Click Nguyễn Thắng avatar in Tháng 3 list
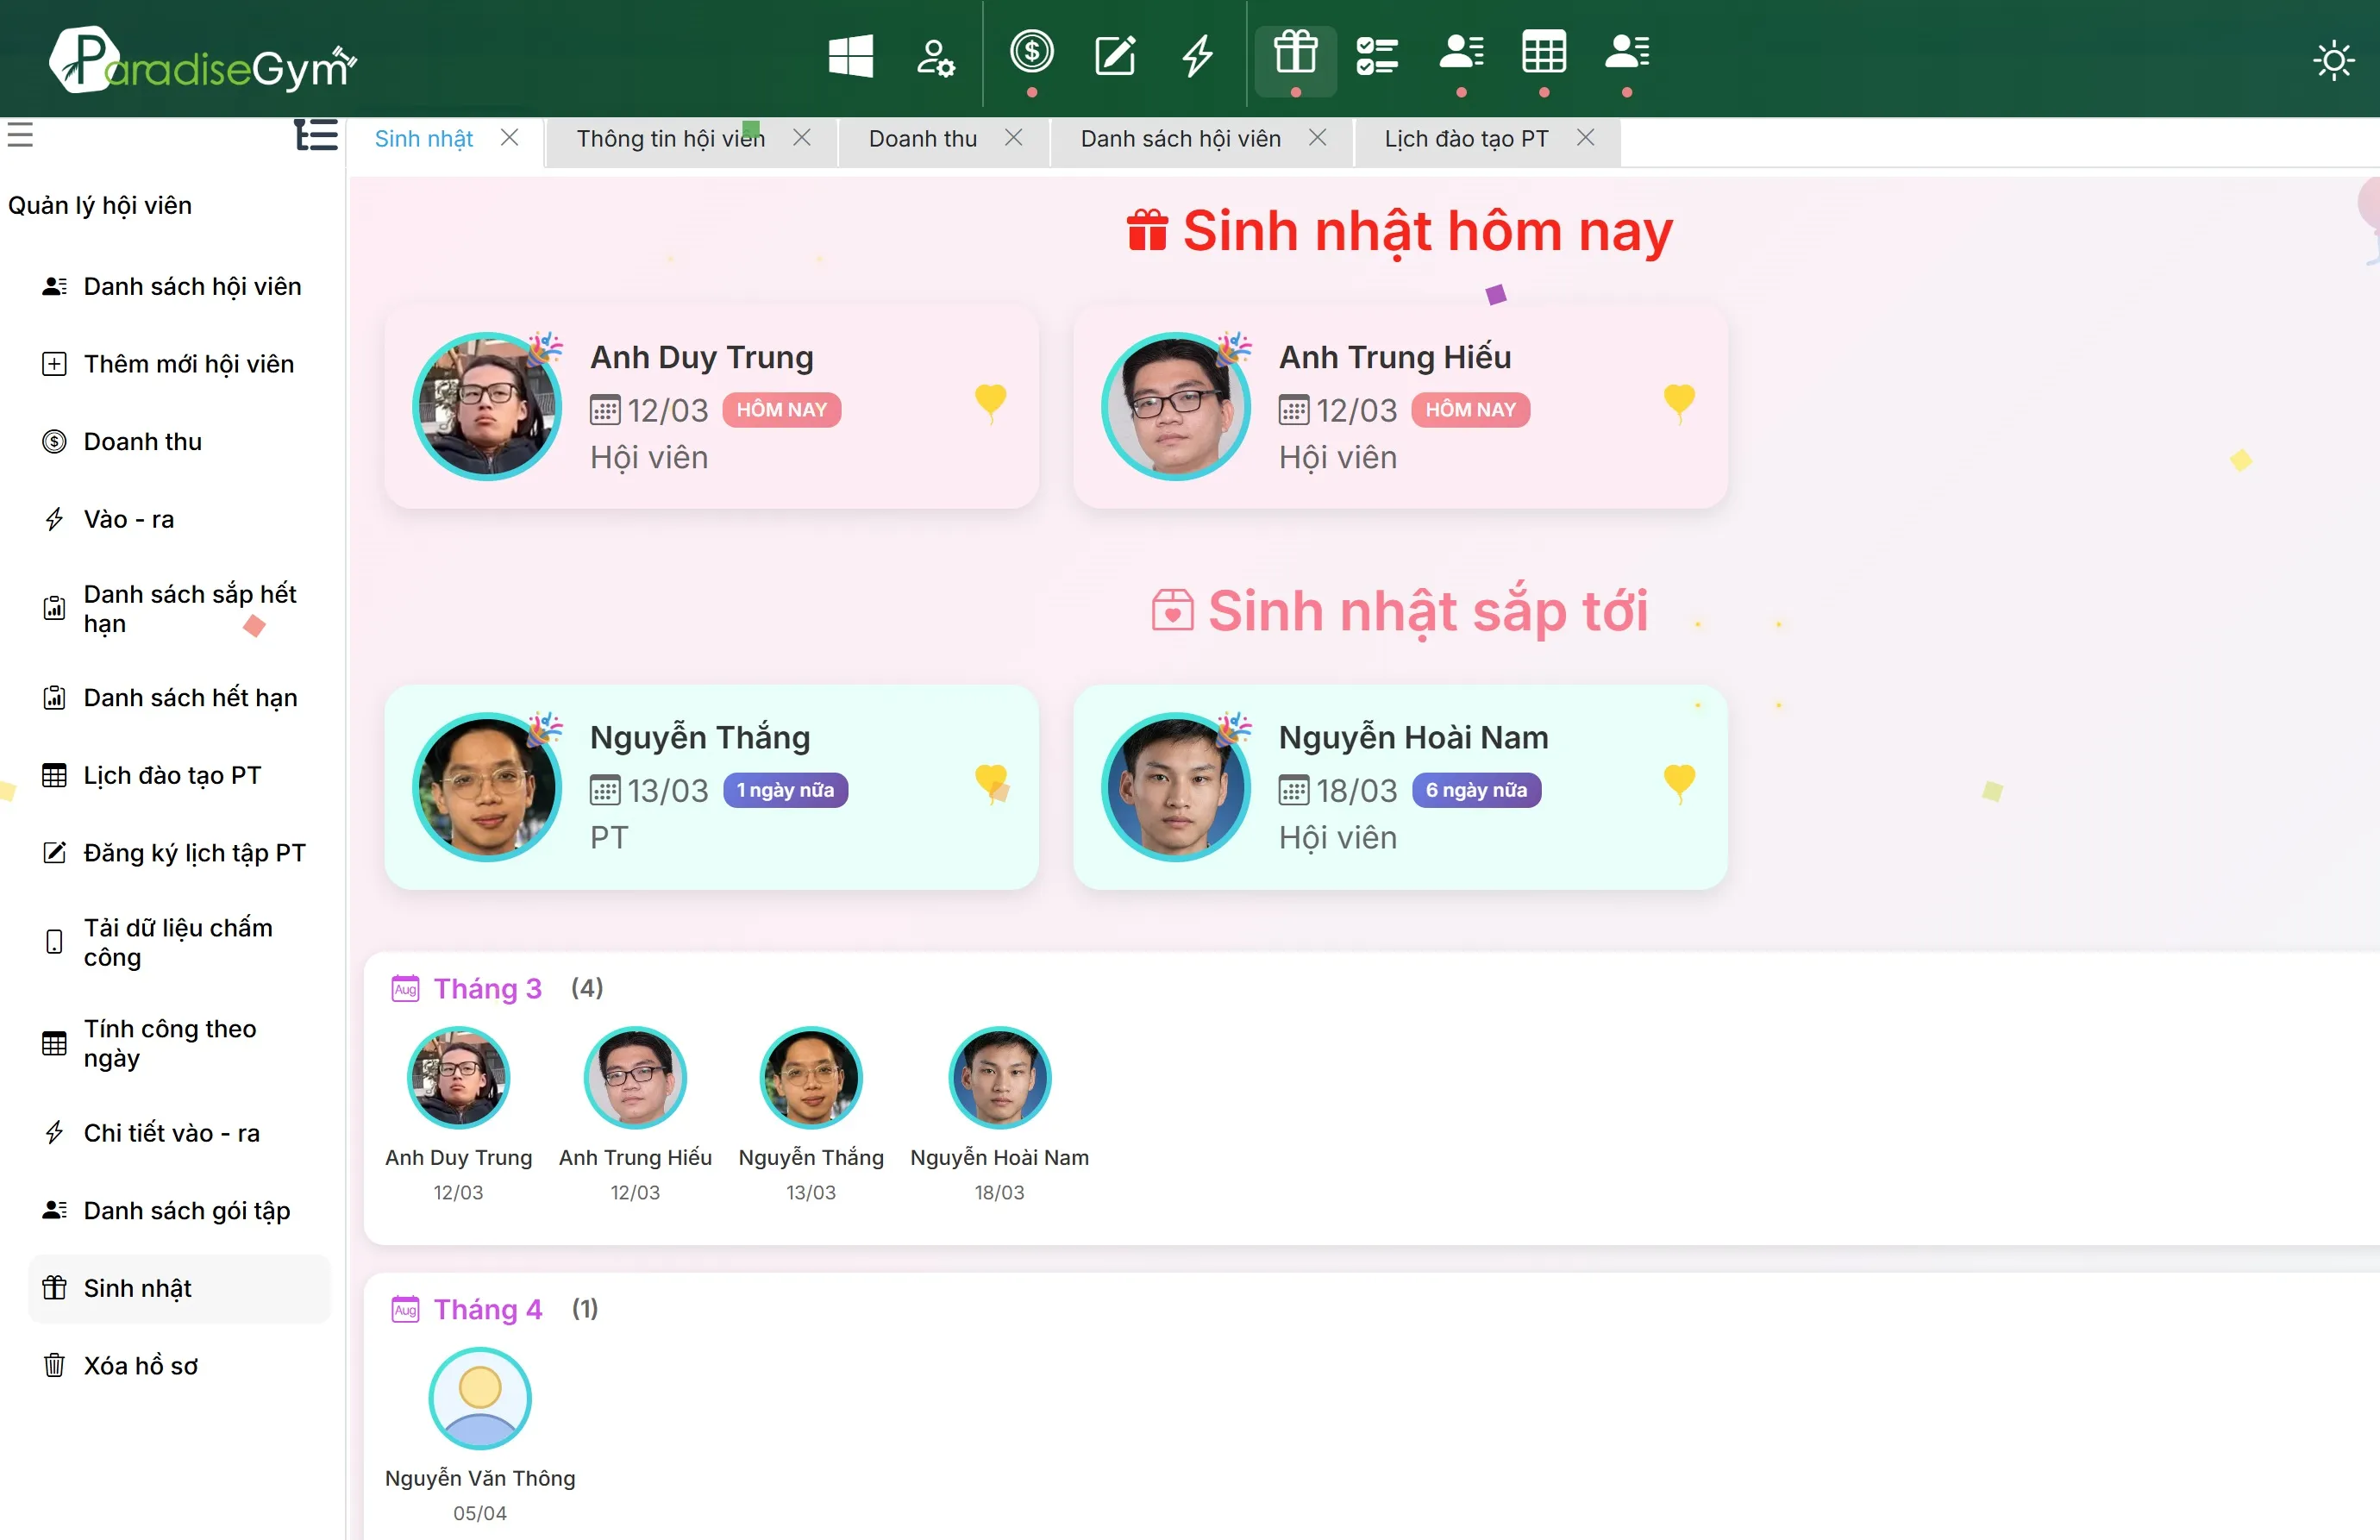Image resolution: width=2380 pixels, height=1540 pixels. click(811, 1078)
